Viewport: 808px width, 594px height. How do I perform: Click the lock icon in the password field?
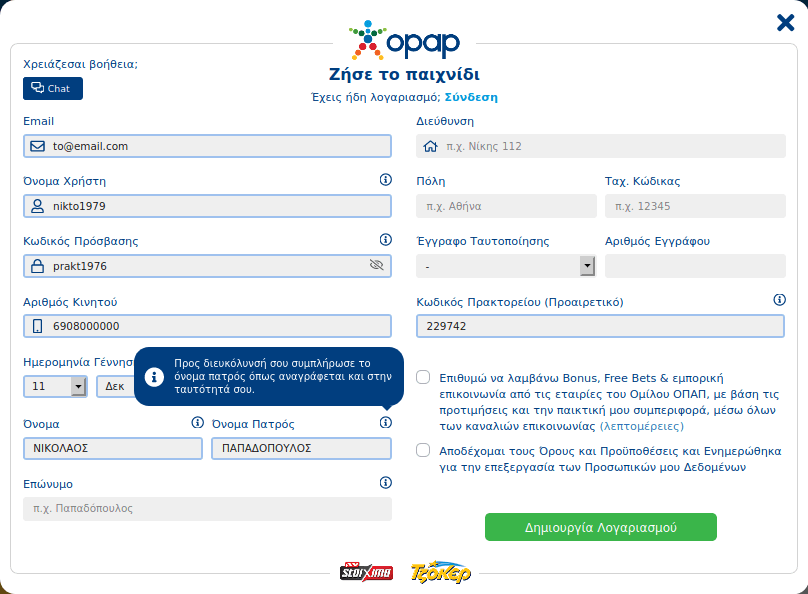click(x=38, y=266)
